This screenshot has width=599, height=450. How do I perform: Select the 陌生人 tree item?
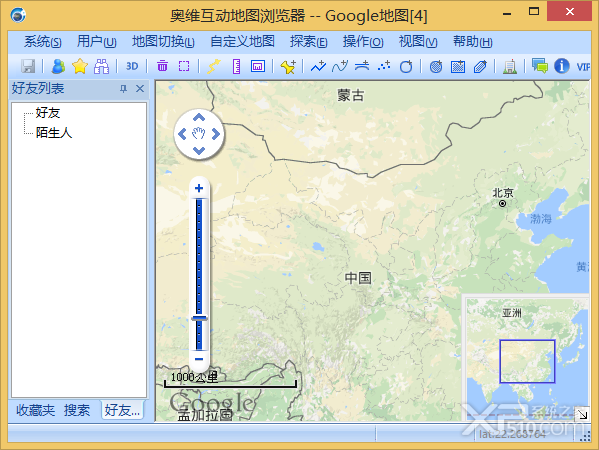point(54,133)
